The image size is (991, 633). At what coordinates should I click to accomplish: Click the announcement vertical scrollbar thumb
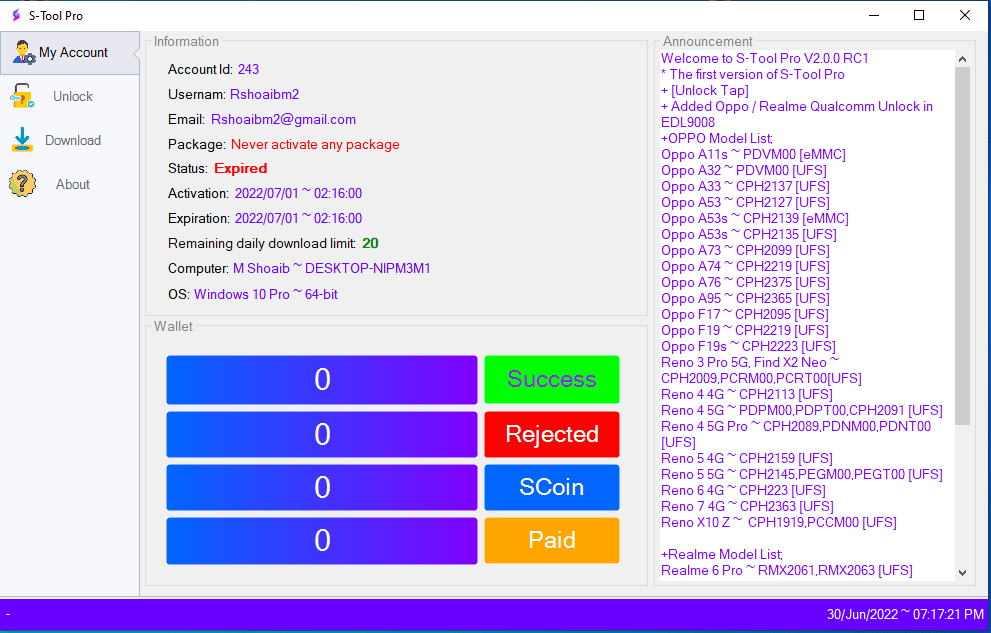pyautogui.click(x=963, y=245)
